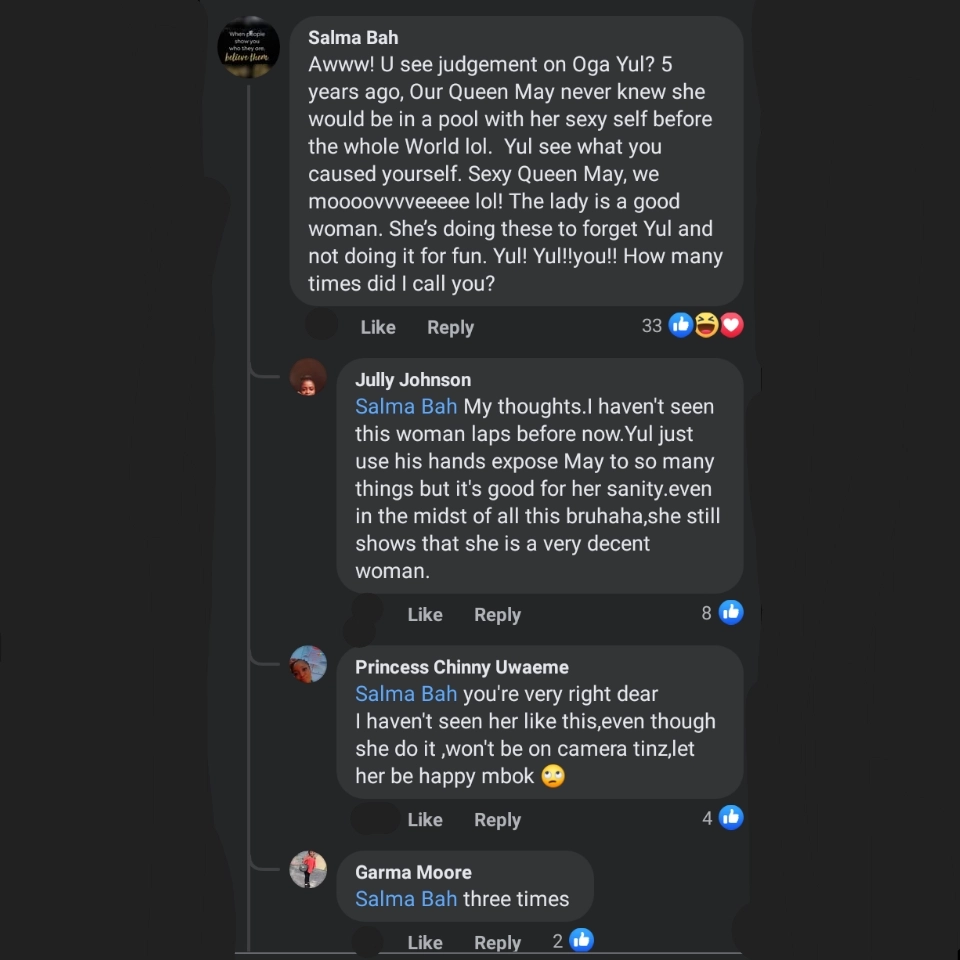Open the Salma Bah mention in Garma Moore's reply
Screen dimensions: 960x960
coord(406,899)
